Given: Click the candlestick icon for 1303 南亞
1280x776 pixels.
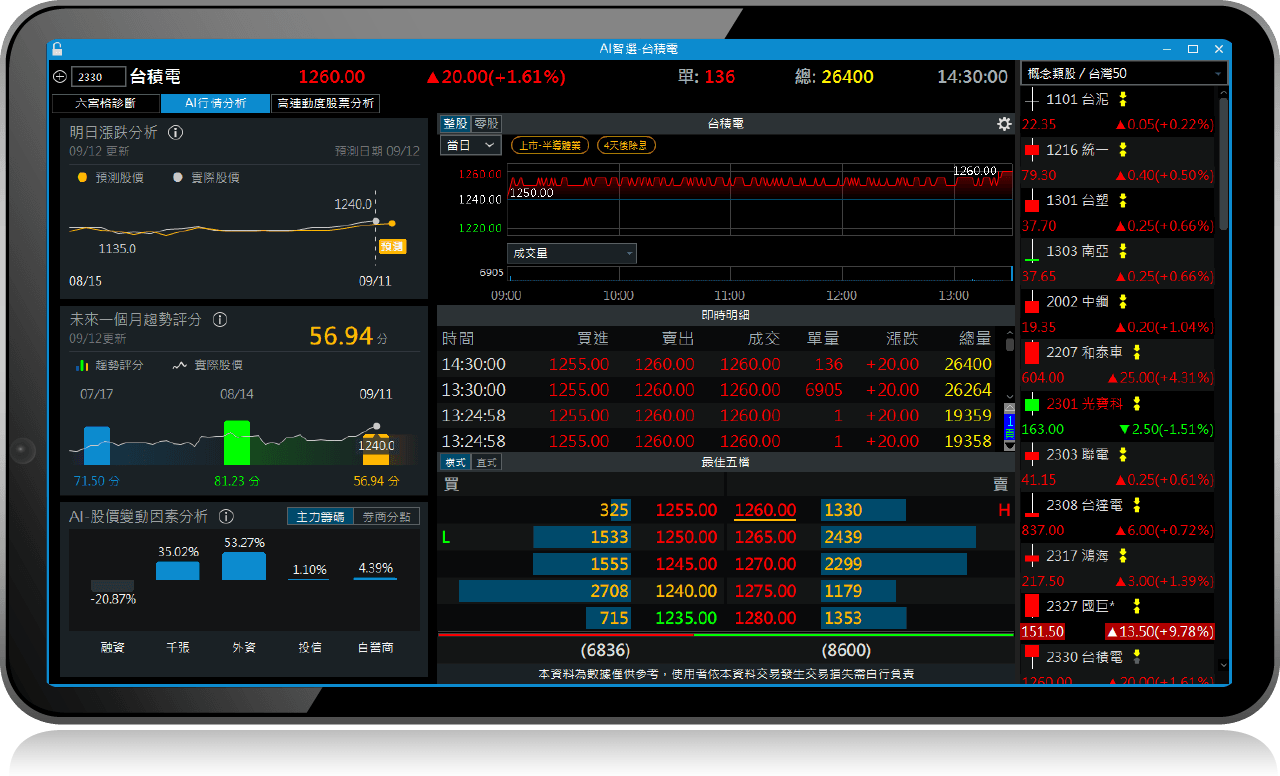Looking at the screenshot, I should tap(1032, 251).
